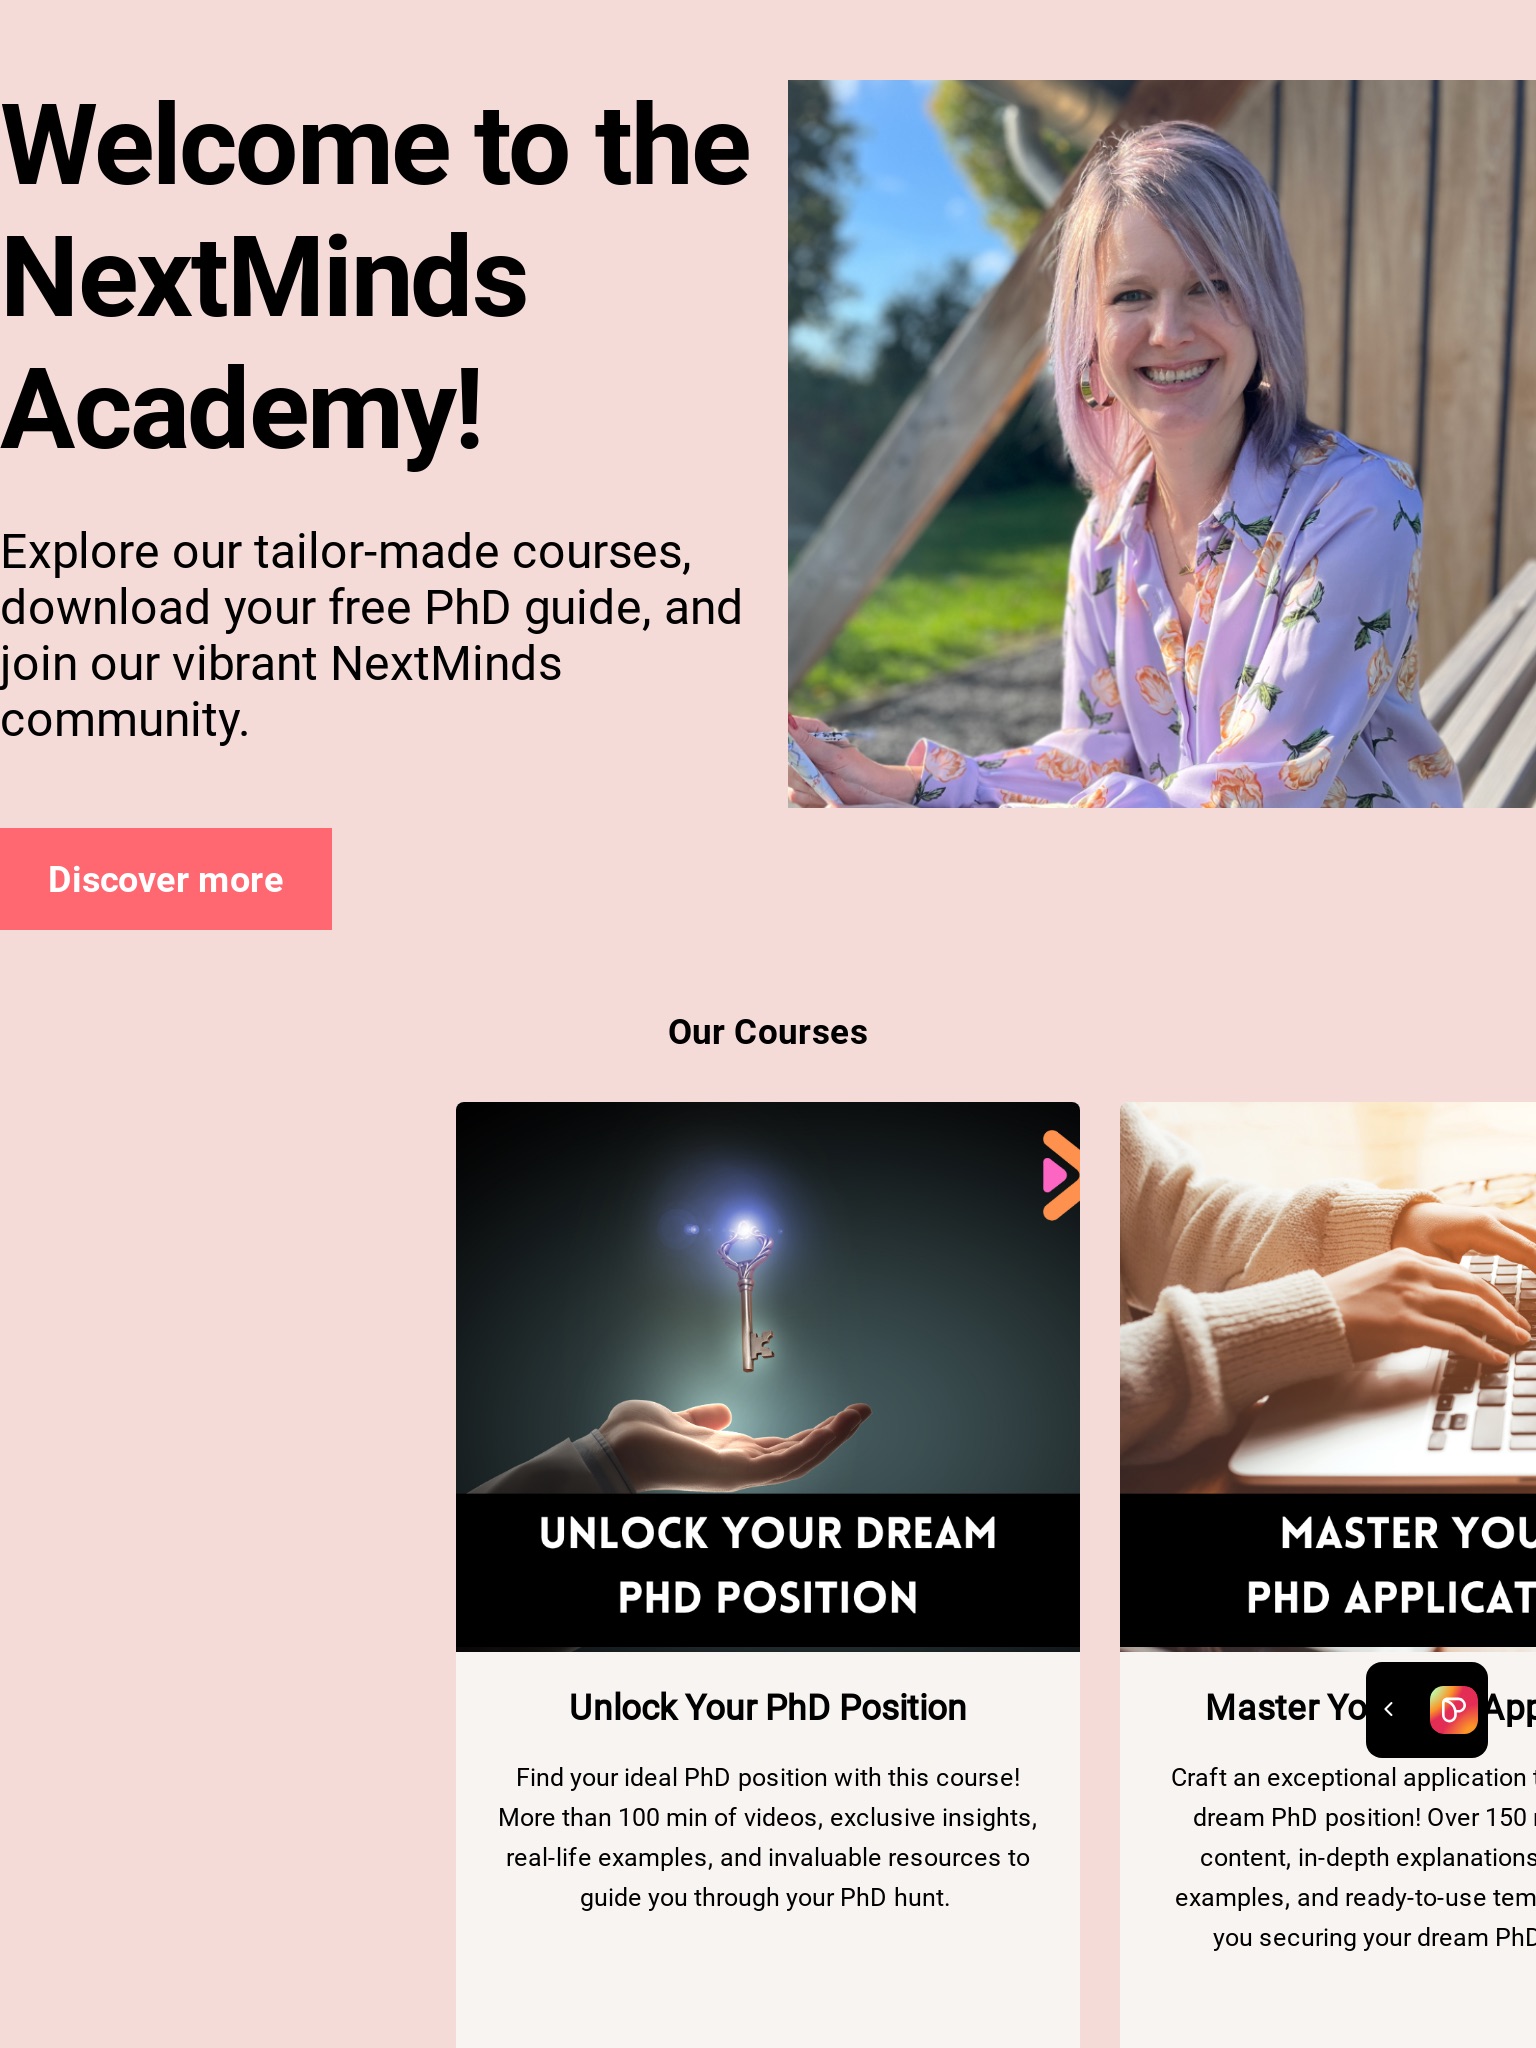Select the 'Our Courses' section heading
Screen dimensions: 1536x2048
coord(768,1032)
